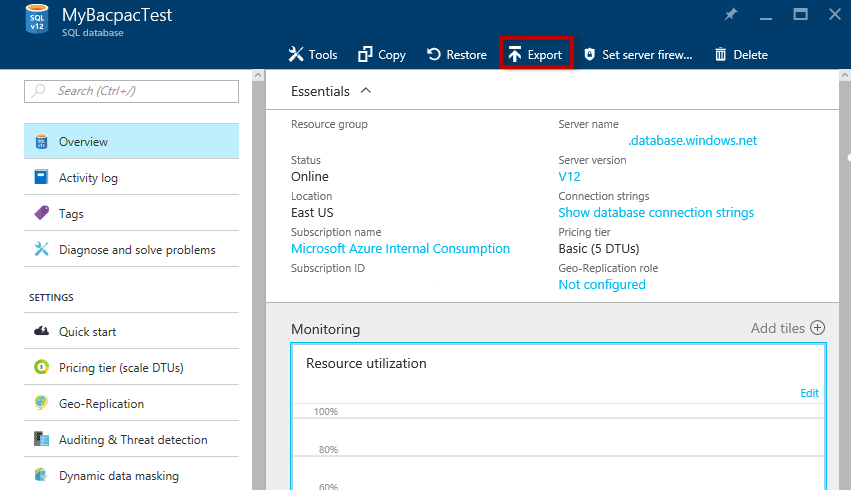Click the Restore database icon
The width and height of the screenshot is (851, 490).
coord(434,54)
